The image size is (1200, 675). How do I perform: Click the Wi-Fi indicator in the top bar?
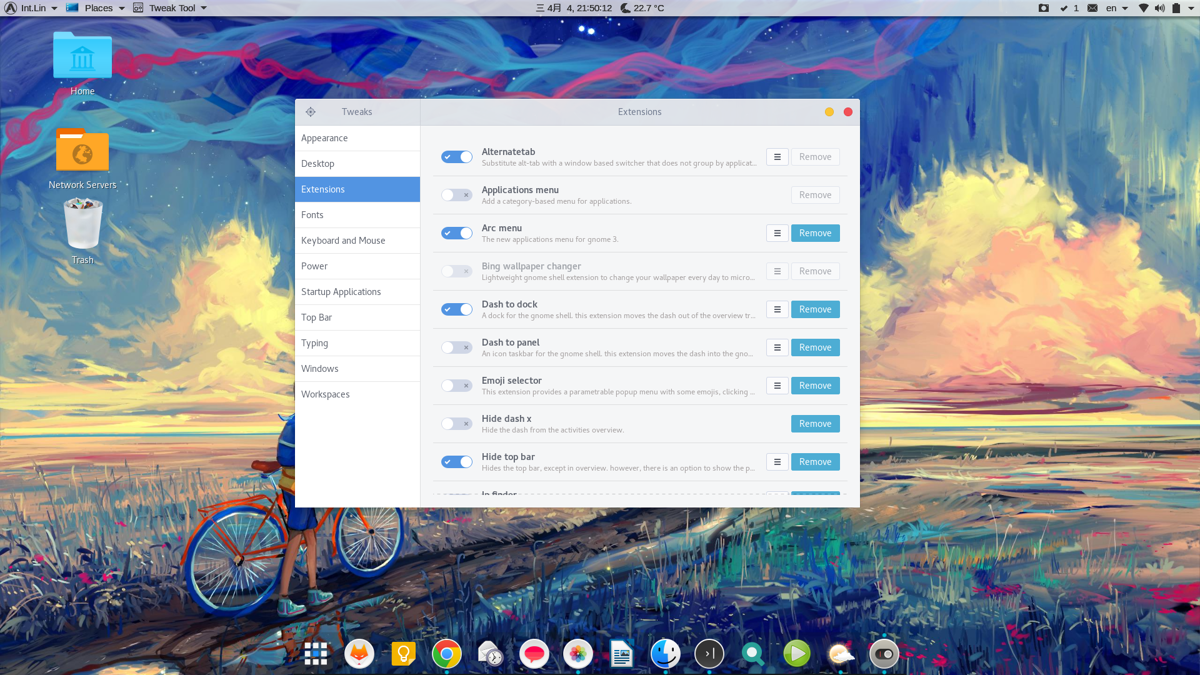point(1143,8)
